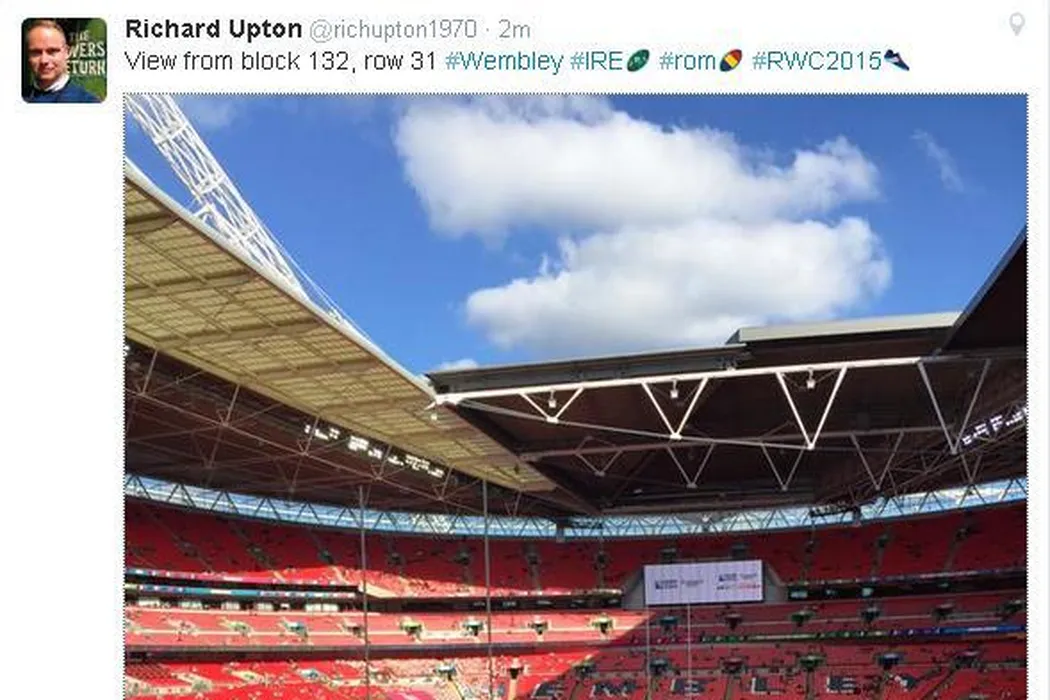Click the multicolored ball icon after #rom

(731, 60)
